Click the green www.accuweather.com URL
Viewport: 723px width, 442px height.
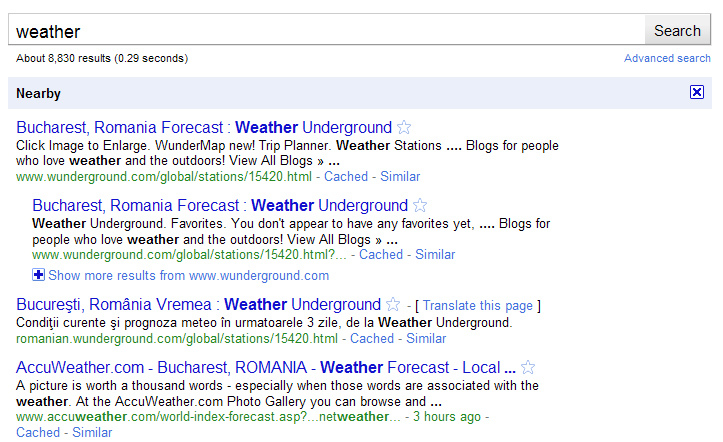pos(208,417)
